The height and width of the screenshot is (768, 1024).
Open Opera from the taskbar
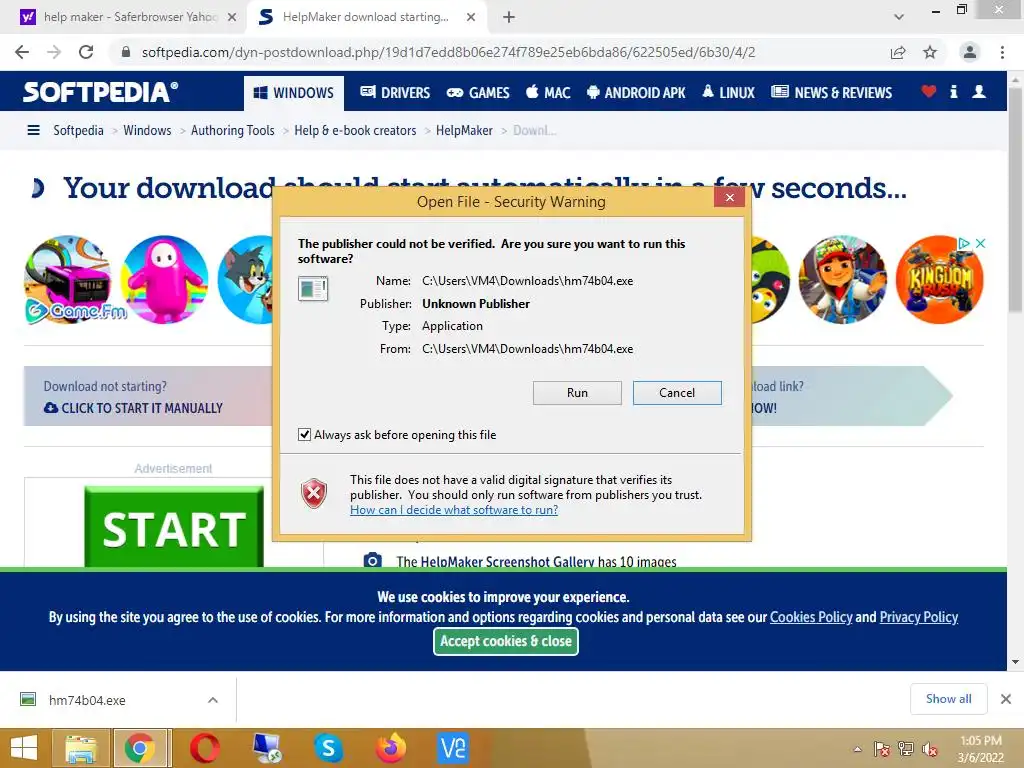pyautogui.click(x=204, y=748)
